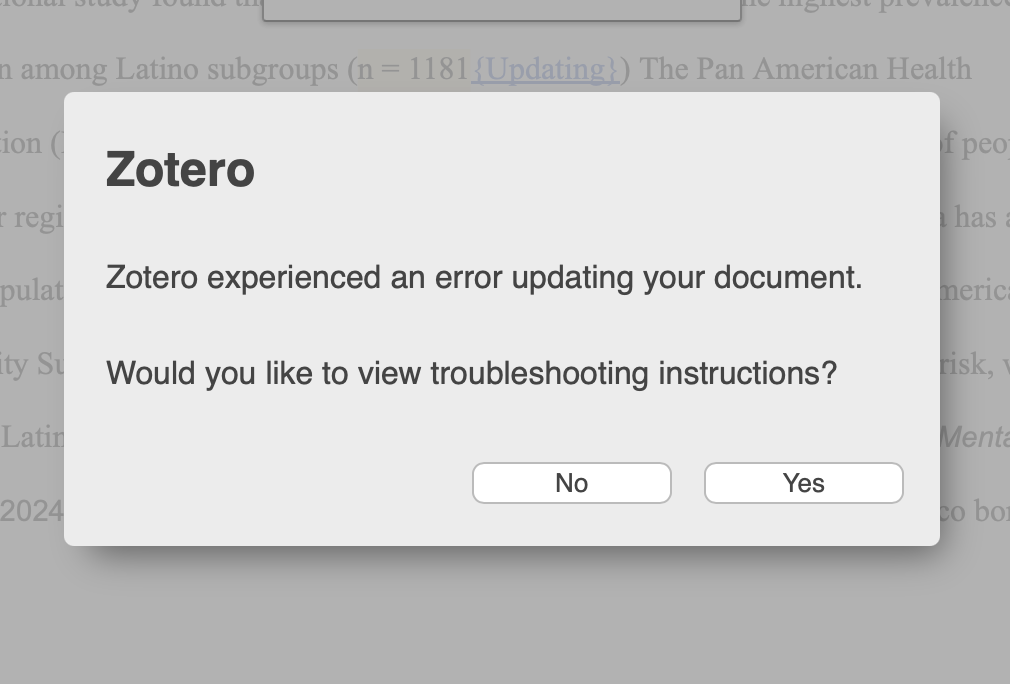1010x684 pixels.
Task: Click 'Zotero experienced an error updating your document.' text
Action: (484, 278)
